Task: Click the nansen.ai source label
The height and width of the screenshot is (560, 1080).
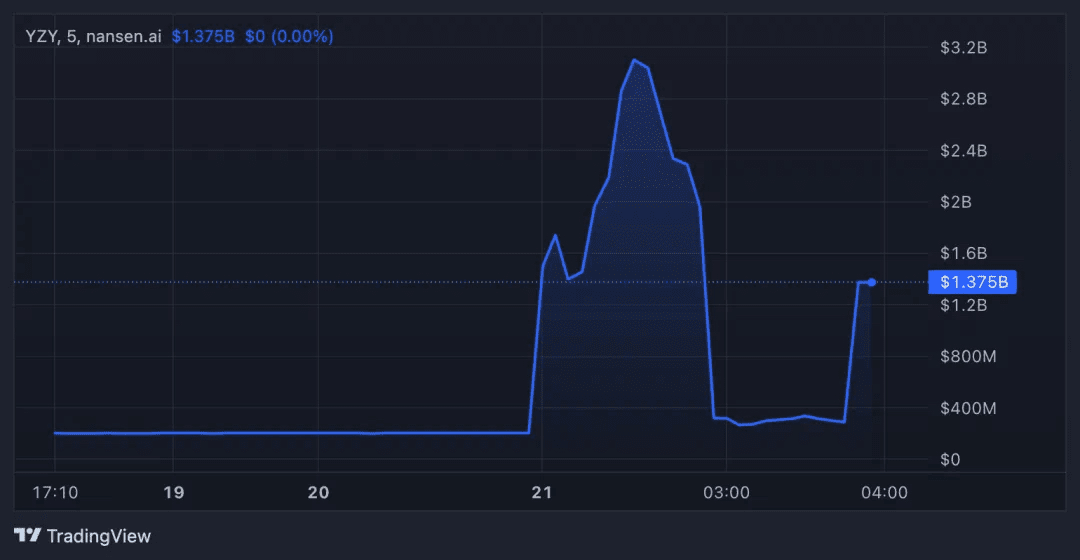Action: [x=123, y=36]
